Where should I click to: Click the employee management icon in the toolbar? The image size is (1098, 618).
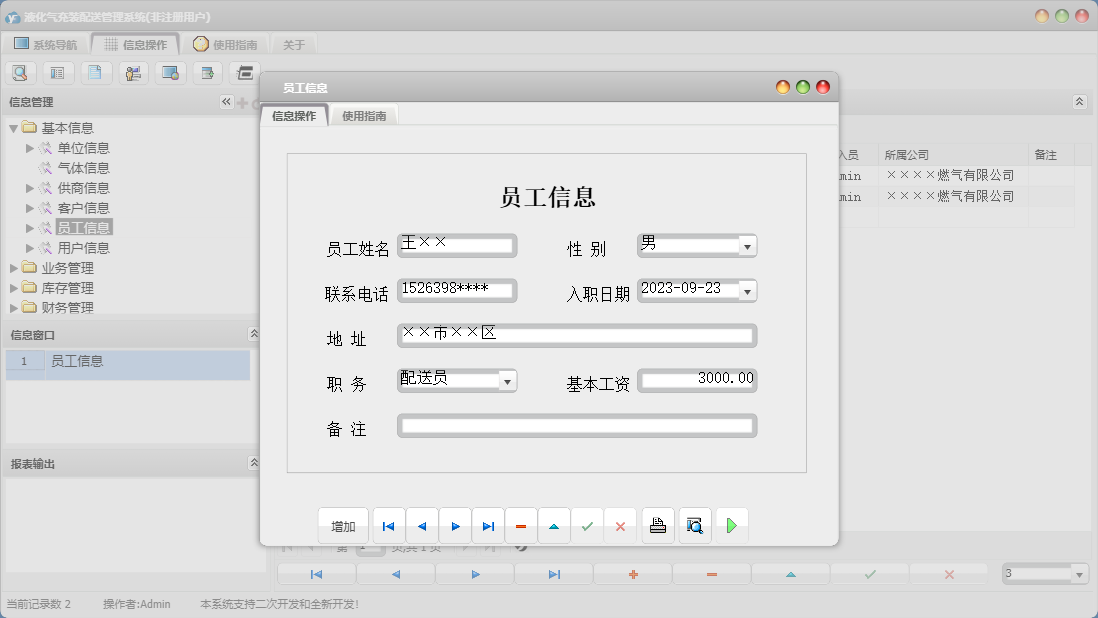click(x=133, y=72)
